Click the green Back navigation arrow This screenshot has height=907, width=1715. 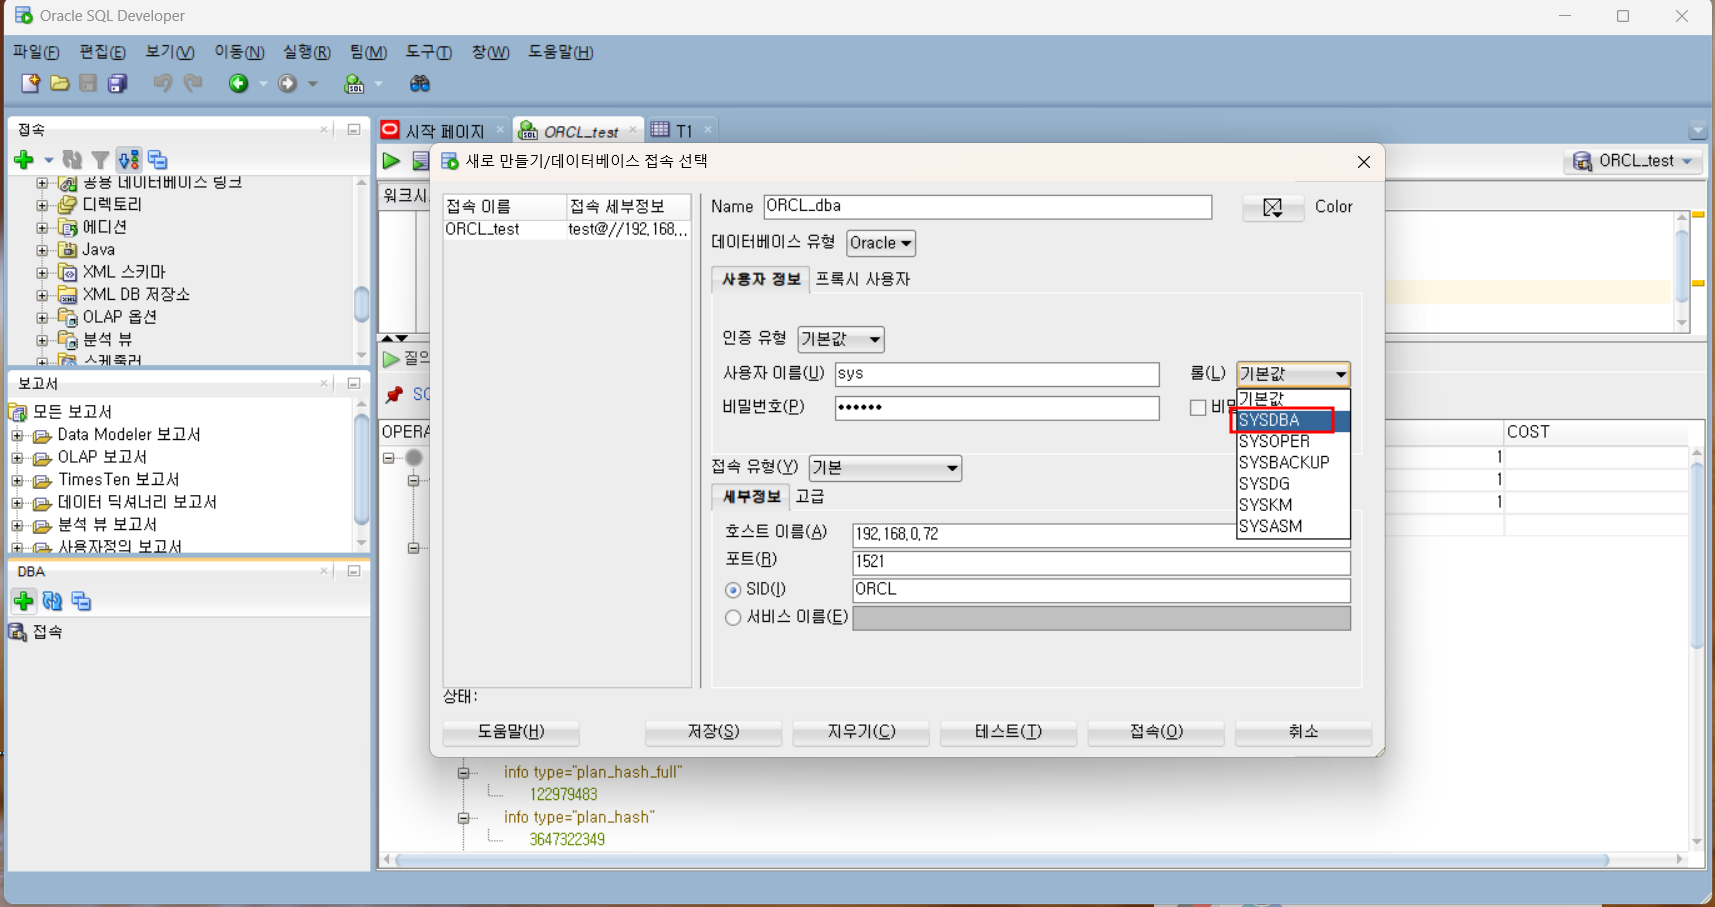[x=238, y=84]
